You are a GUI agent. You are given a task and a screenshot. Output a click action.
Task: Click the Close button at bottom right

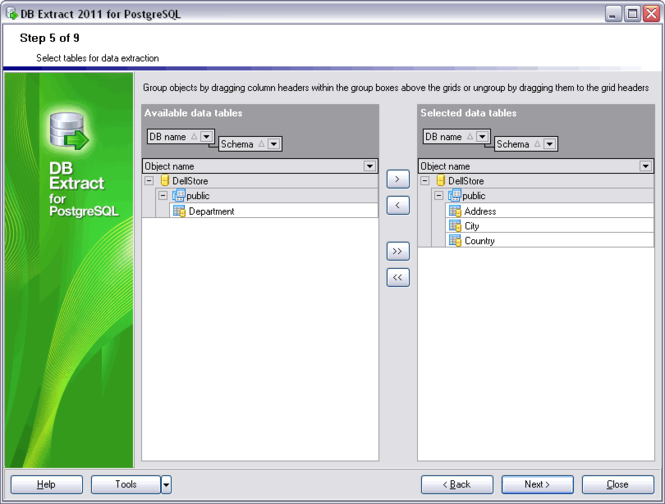coord(618,484)
